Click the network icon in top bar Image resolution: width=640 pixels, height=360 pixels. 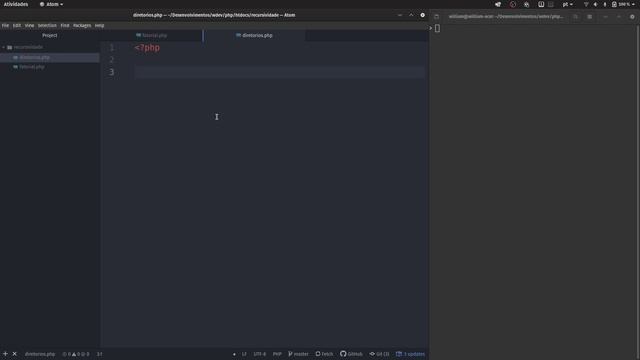(586, 4)
